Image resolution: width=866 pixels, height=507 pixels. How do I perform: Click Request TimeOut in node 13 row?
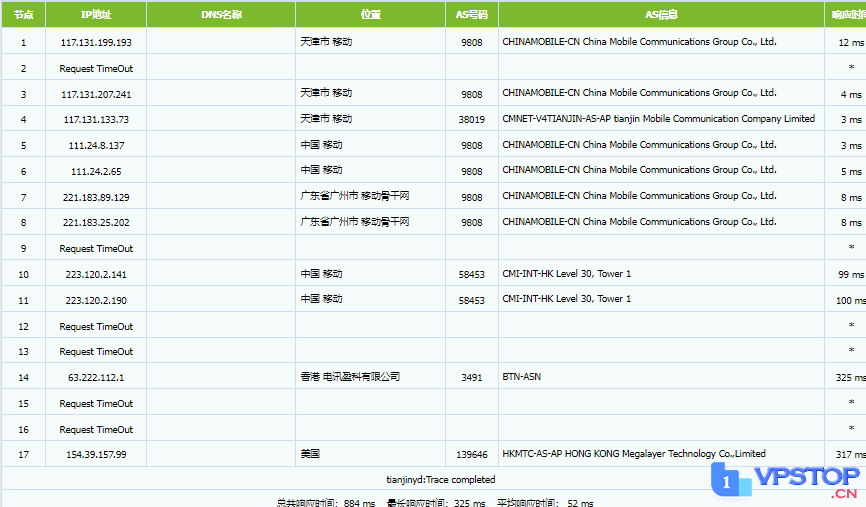coord(96,351)
